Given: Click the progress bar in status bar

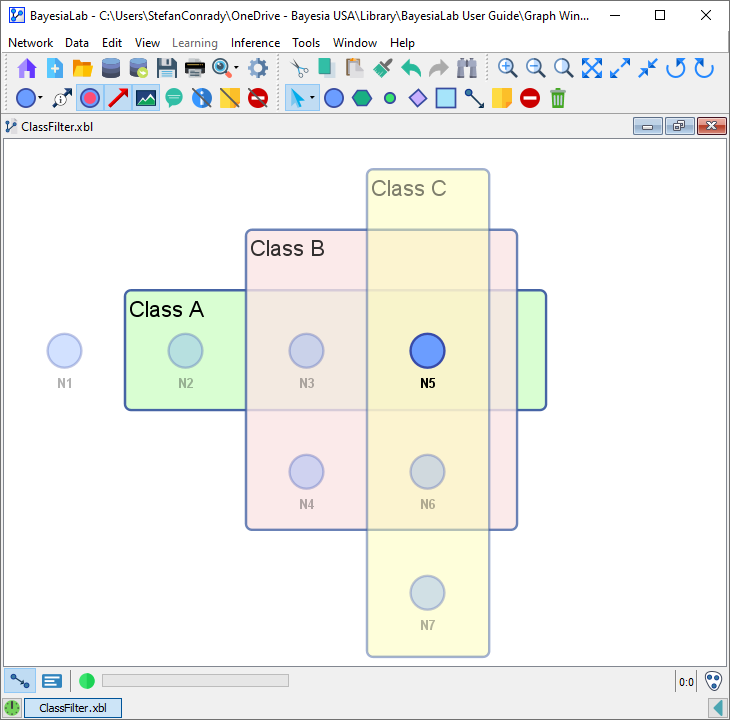Looking at the screenshot, I should [195, 681].
